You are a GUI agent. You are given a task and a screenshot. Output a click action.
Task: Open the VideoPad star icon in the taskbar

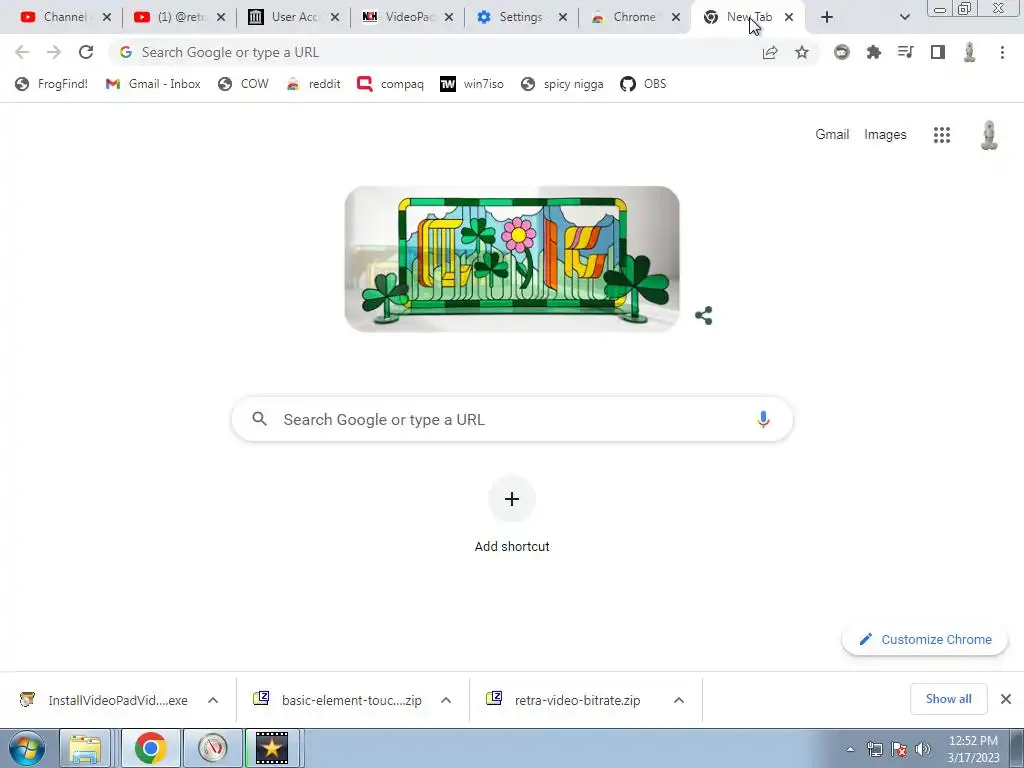tap(272, 748)
